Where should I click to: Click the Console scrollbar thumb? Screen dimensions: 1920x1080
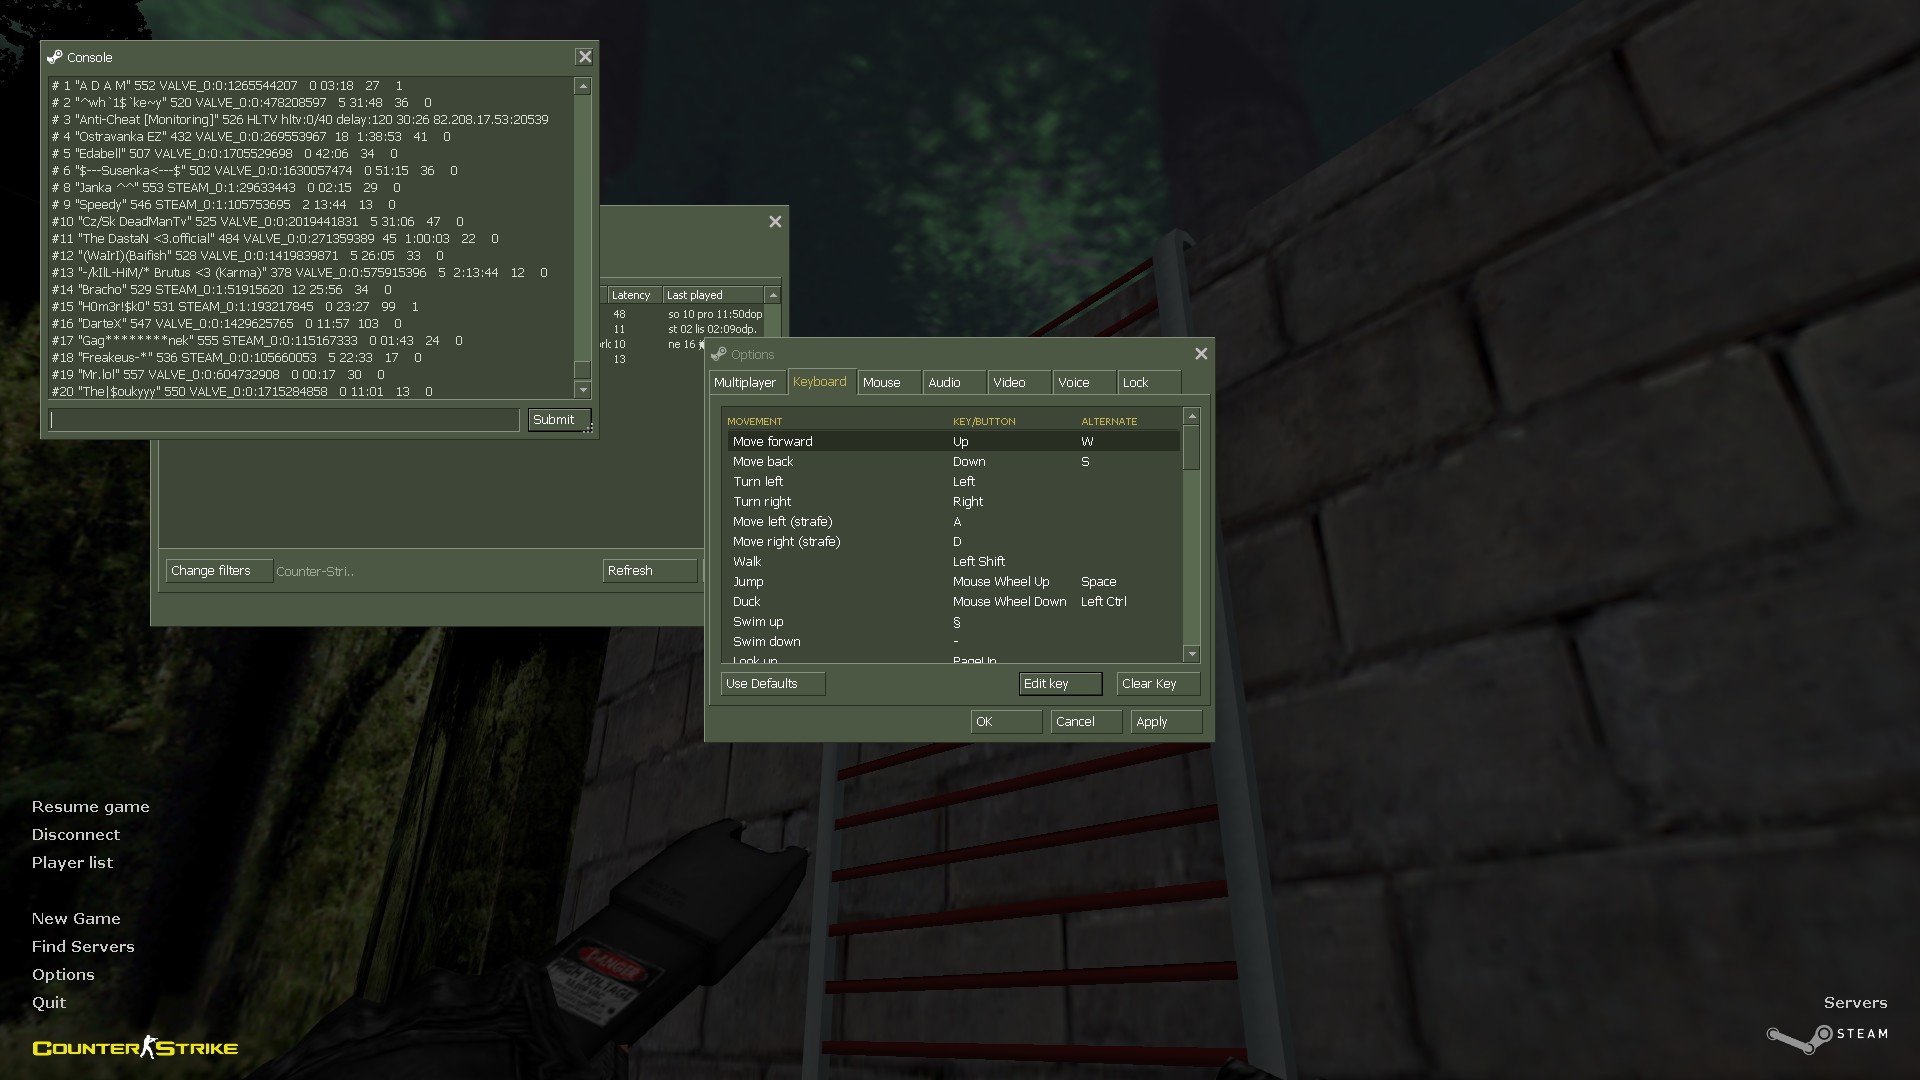pos(583,371)
